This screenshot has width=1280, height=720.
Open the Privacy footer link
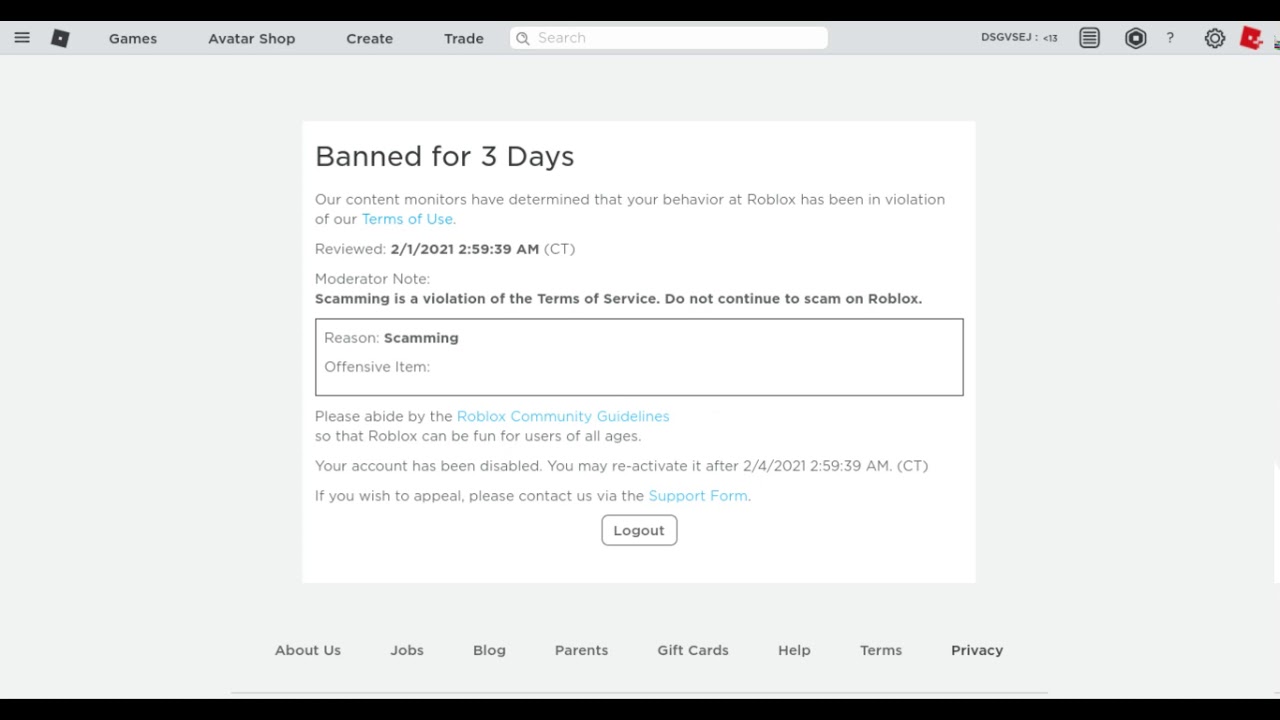pyautogui.click(x=977, y=650)
